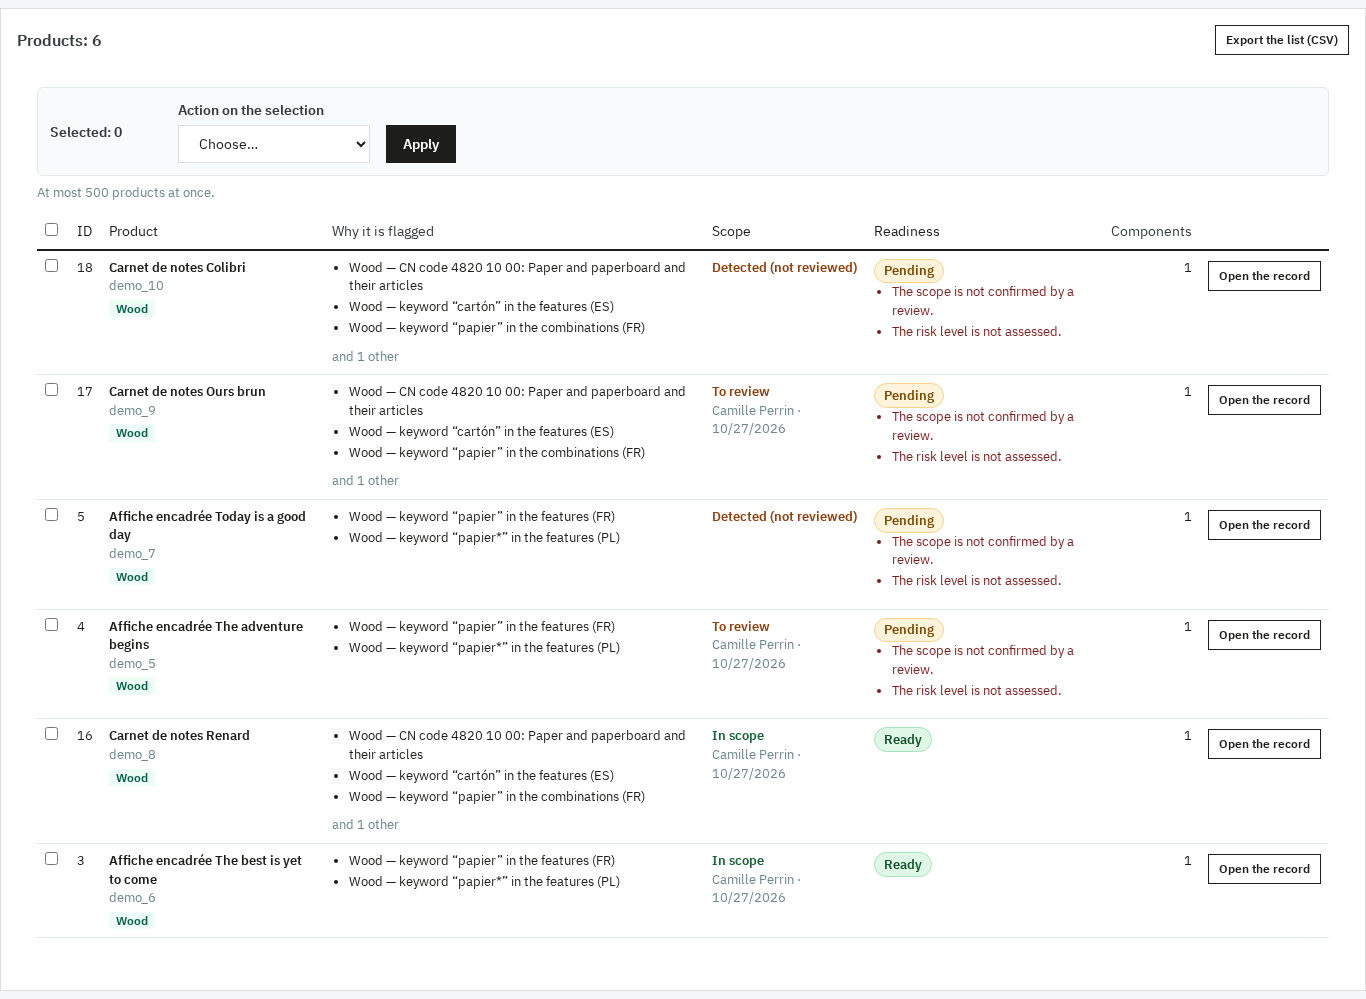Export the list as CSV
Viewport: 1366px width, 999px height.
click(1282, 40)
